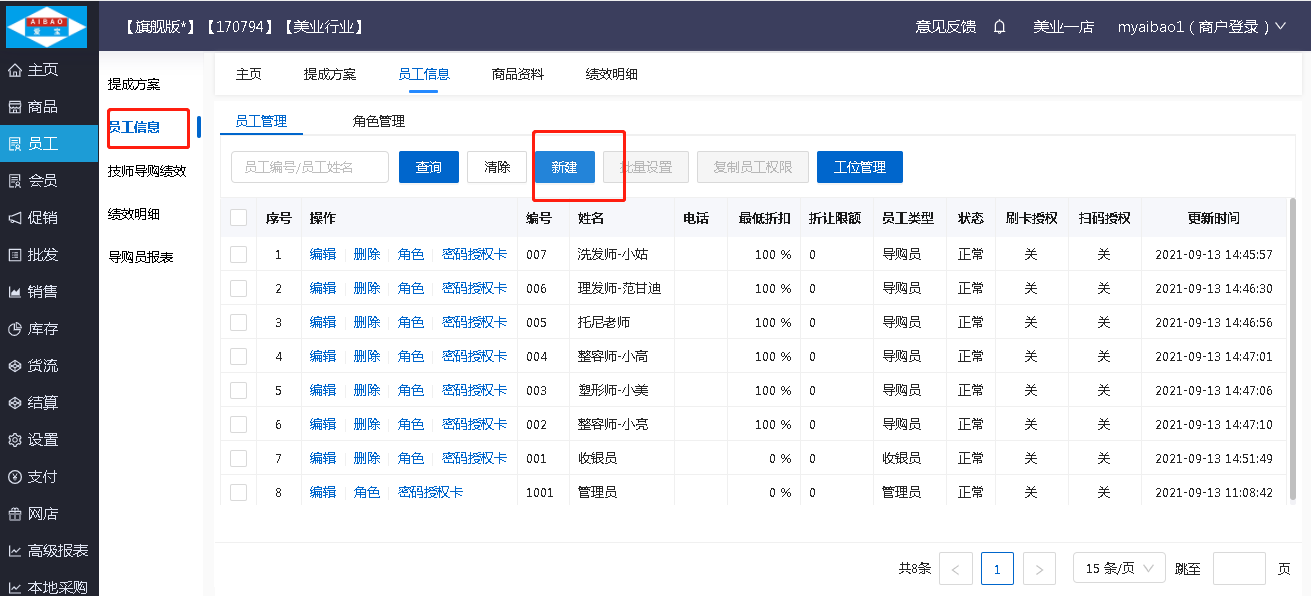The image size is (1311, 596).
Task: Check the box for row 004 整容师-小高
Action: pos(238,357)
